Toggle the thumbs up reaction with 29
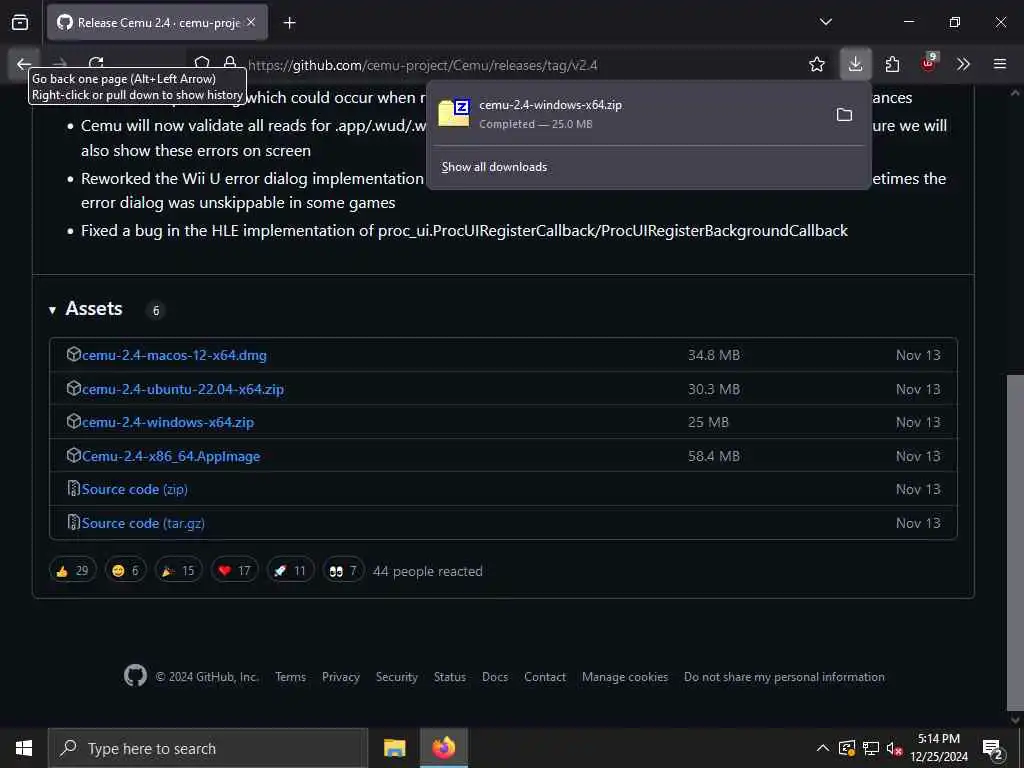 coord(72,571)
